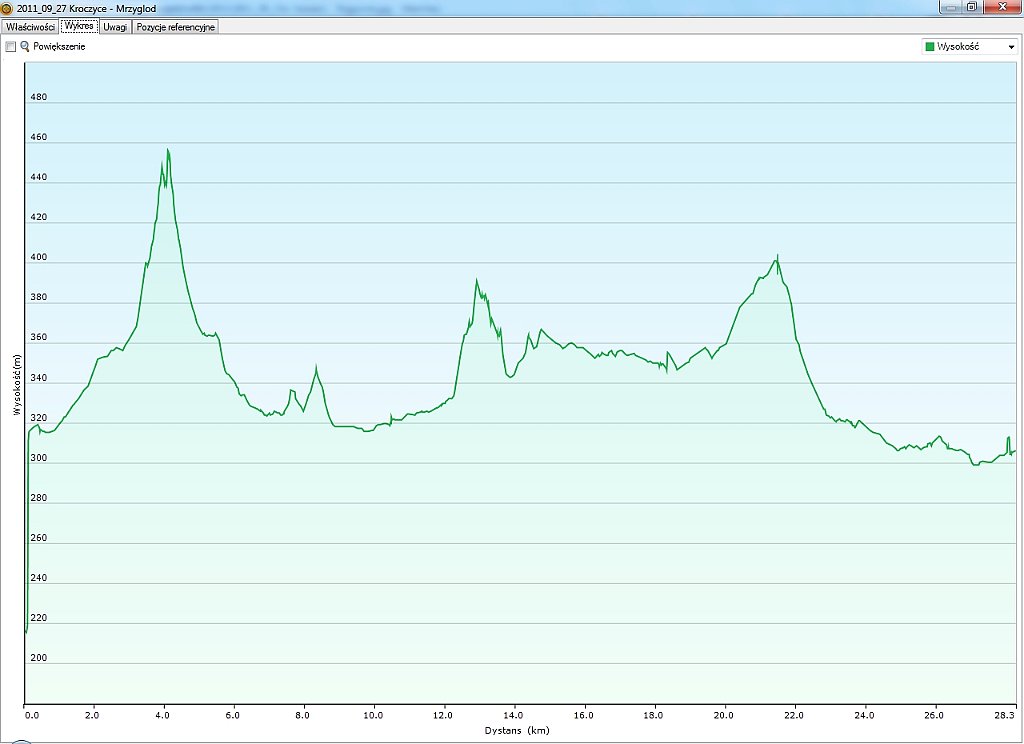Expand the Wysokość dropdown arrow

[1011, 47]
